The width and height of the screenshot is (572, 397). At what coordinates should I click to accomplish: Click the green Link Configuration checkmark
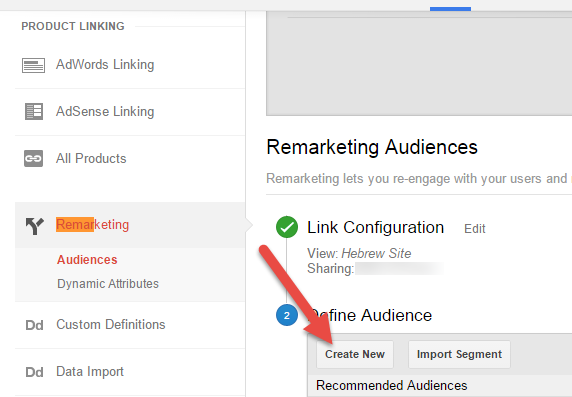(287, 227)
